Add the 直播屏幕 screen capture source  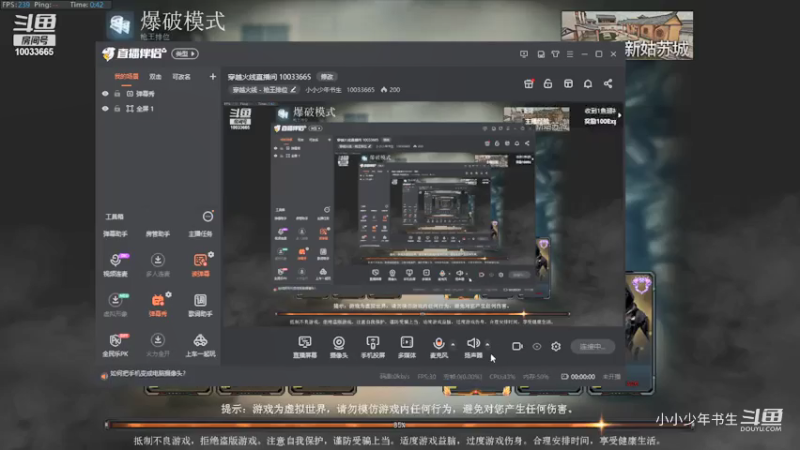[x=305, y=347]
